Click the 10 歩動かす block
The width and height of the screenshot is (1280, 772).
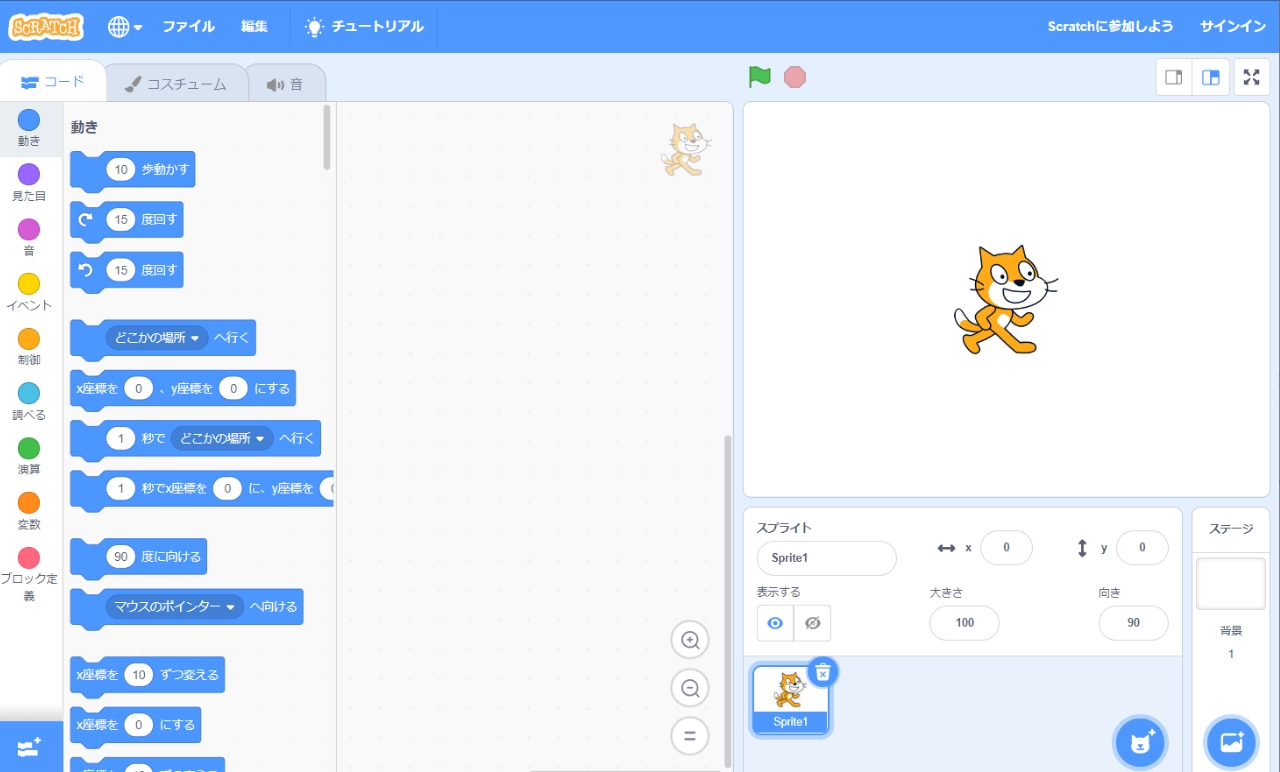133,171
